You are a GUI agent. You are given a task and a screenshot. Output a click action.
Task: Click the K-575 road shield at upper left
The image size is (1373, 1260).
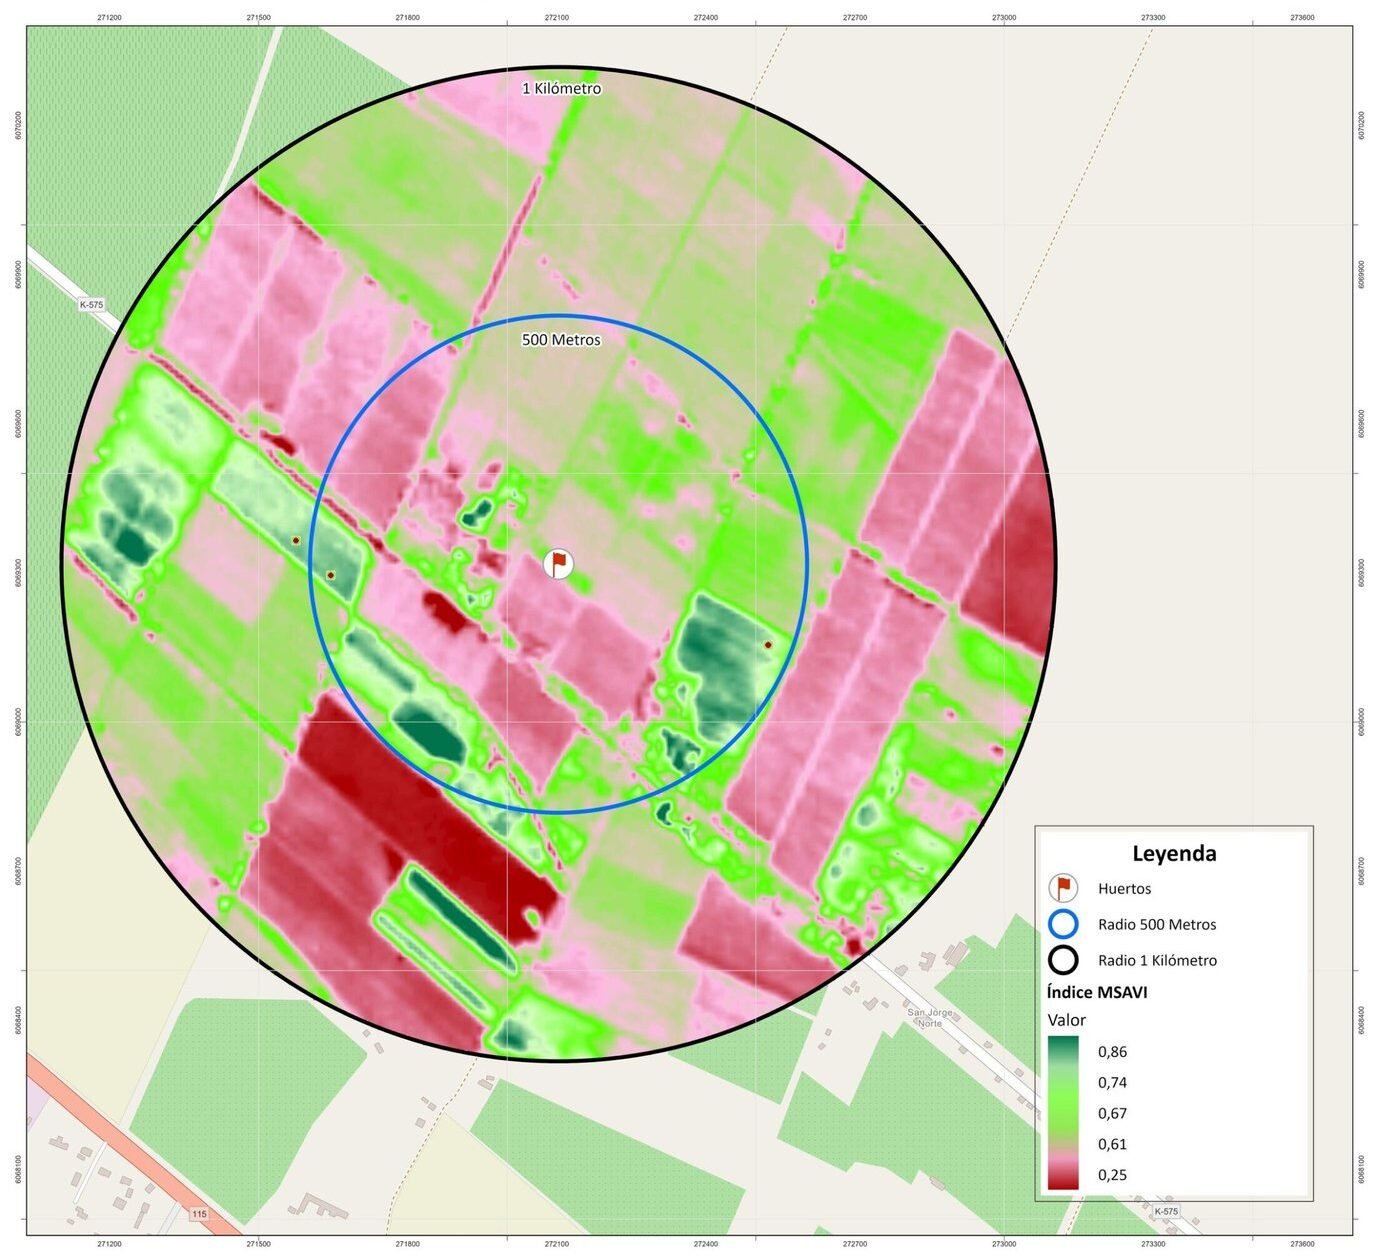[92, 304]
